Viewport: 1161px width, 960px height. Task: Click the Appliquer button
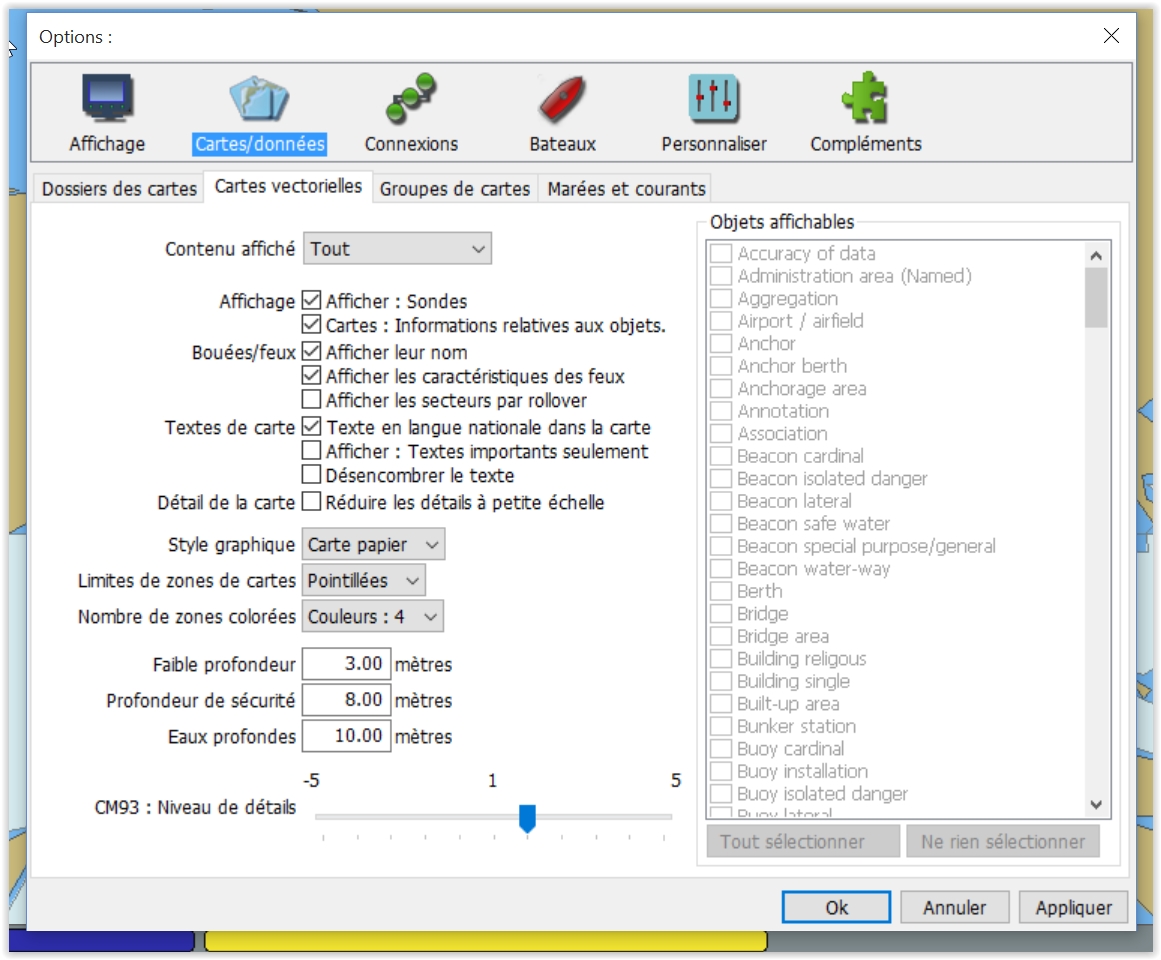tap(1073, 908)
